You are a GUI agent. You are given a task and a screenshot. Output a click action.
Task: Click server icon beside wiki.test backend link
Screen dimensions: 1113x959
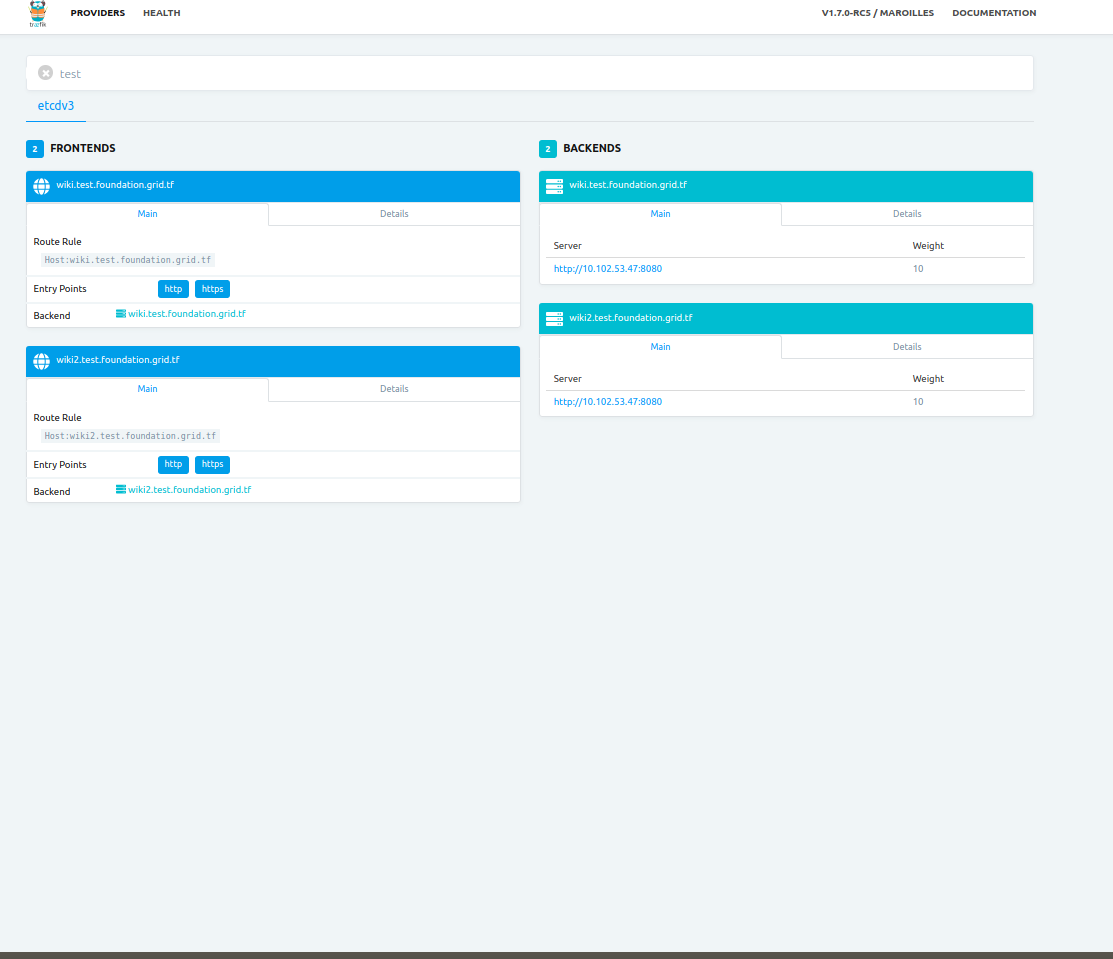pyautogui.click(x=121, y=314)
